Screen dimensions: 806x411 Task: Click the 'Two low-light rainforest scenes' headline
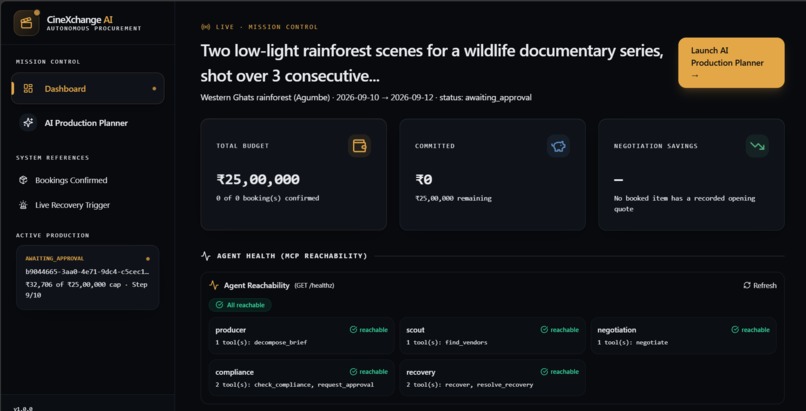[x=432, y=64]
